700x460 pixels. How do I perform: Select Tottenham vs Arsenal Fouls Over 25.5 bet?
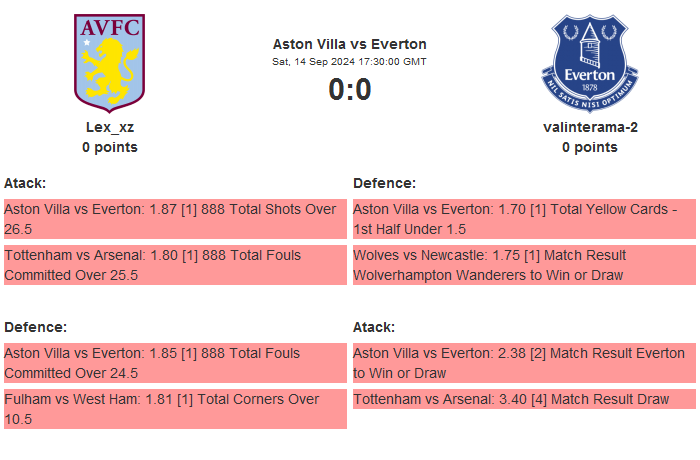[x=175, y=265]
